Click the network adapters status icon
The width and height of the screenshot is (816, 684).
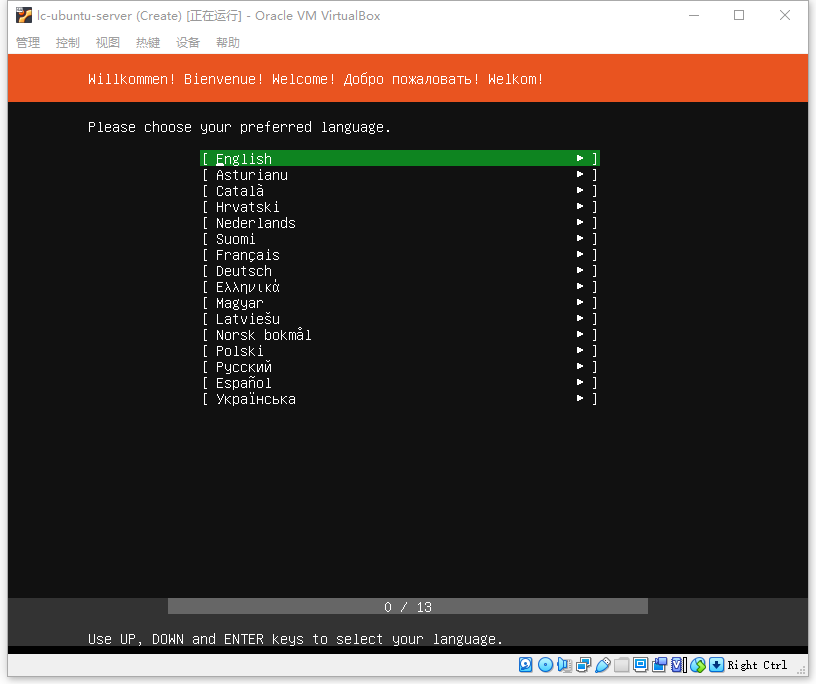583,665
